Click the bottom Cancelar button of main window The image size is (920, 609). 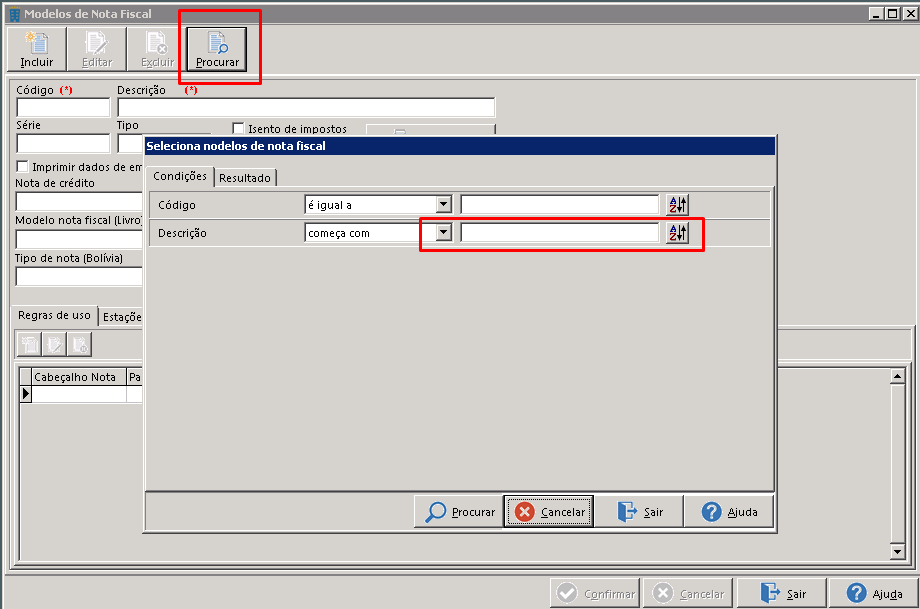point(689,593)
